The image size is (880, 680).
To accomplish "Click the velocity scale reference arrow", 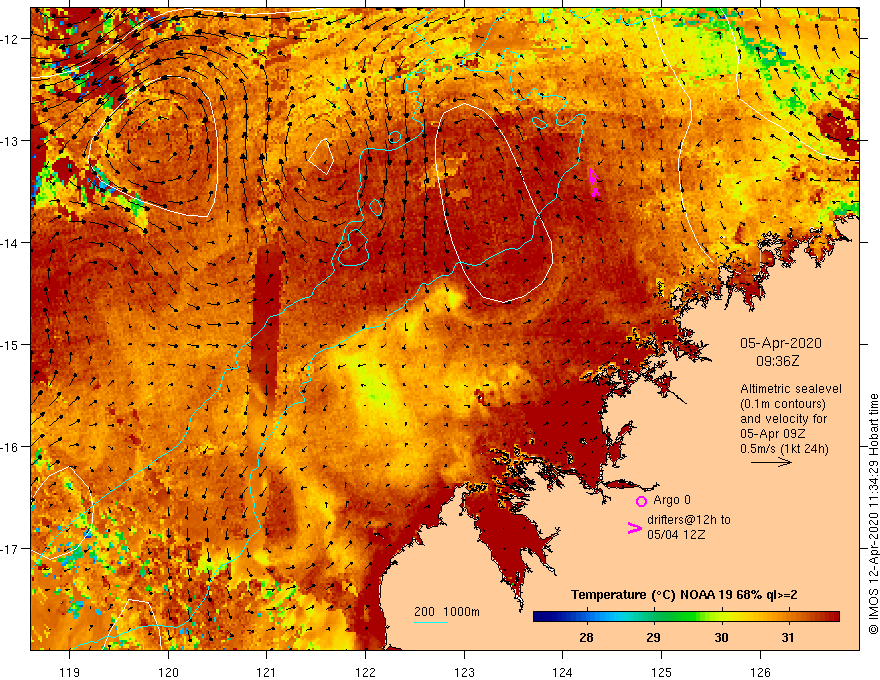I will pos(771,462).
